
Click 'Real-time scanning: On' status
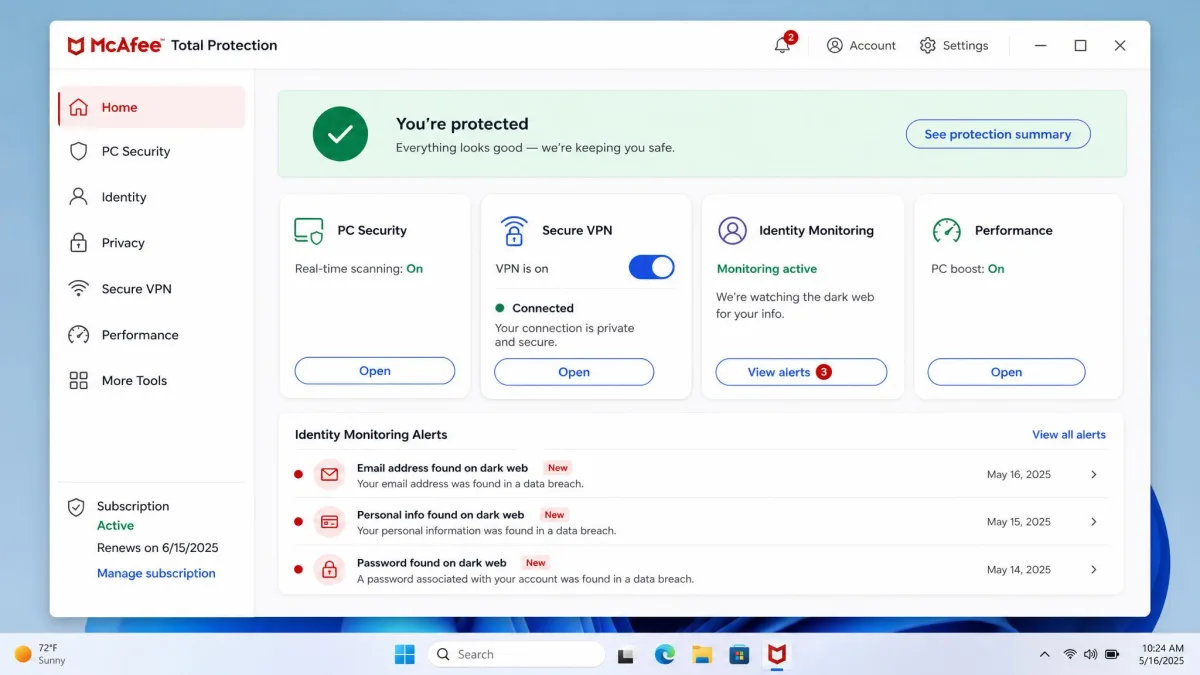(x=359, y=269)
